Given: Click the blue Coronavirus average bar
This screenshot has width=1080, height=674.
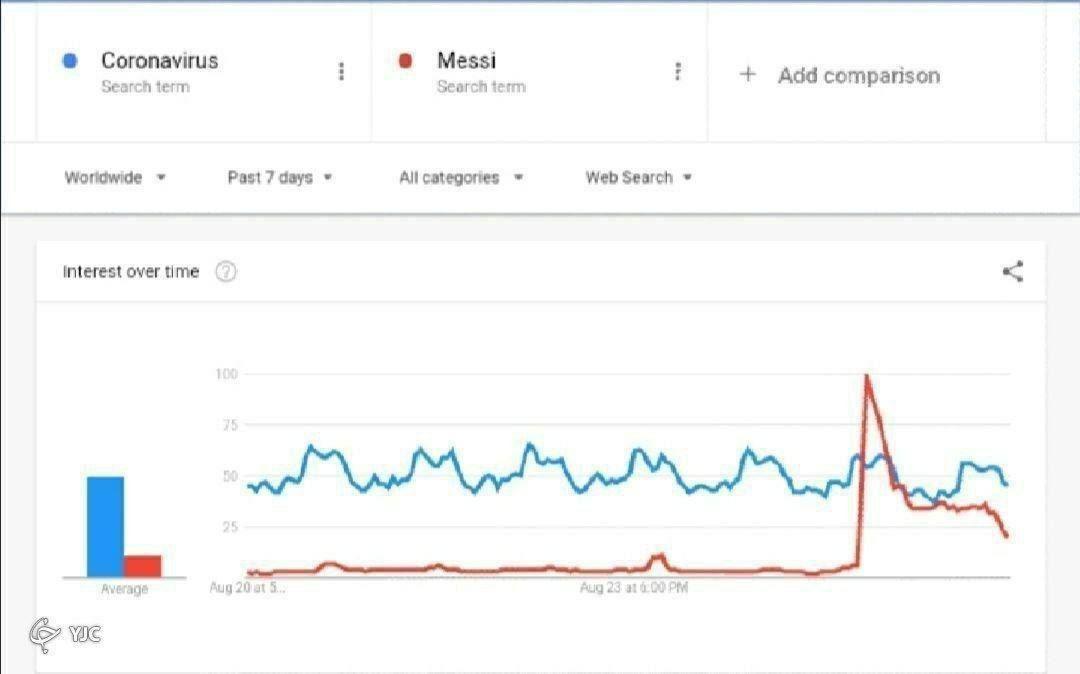Looking at the screenshot, I should pyautogui.click(x=105, y=527).
